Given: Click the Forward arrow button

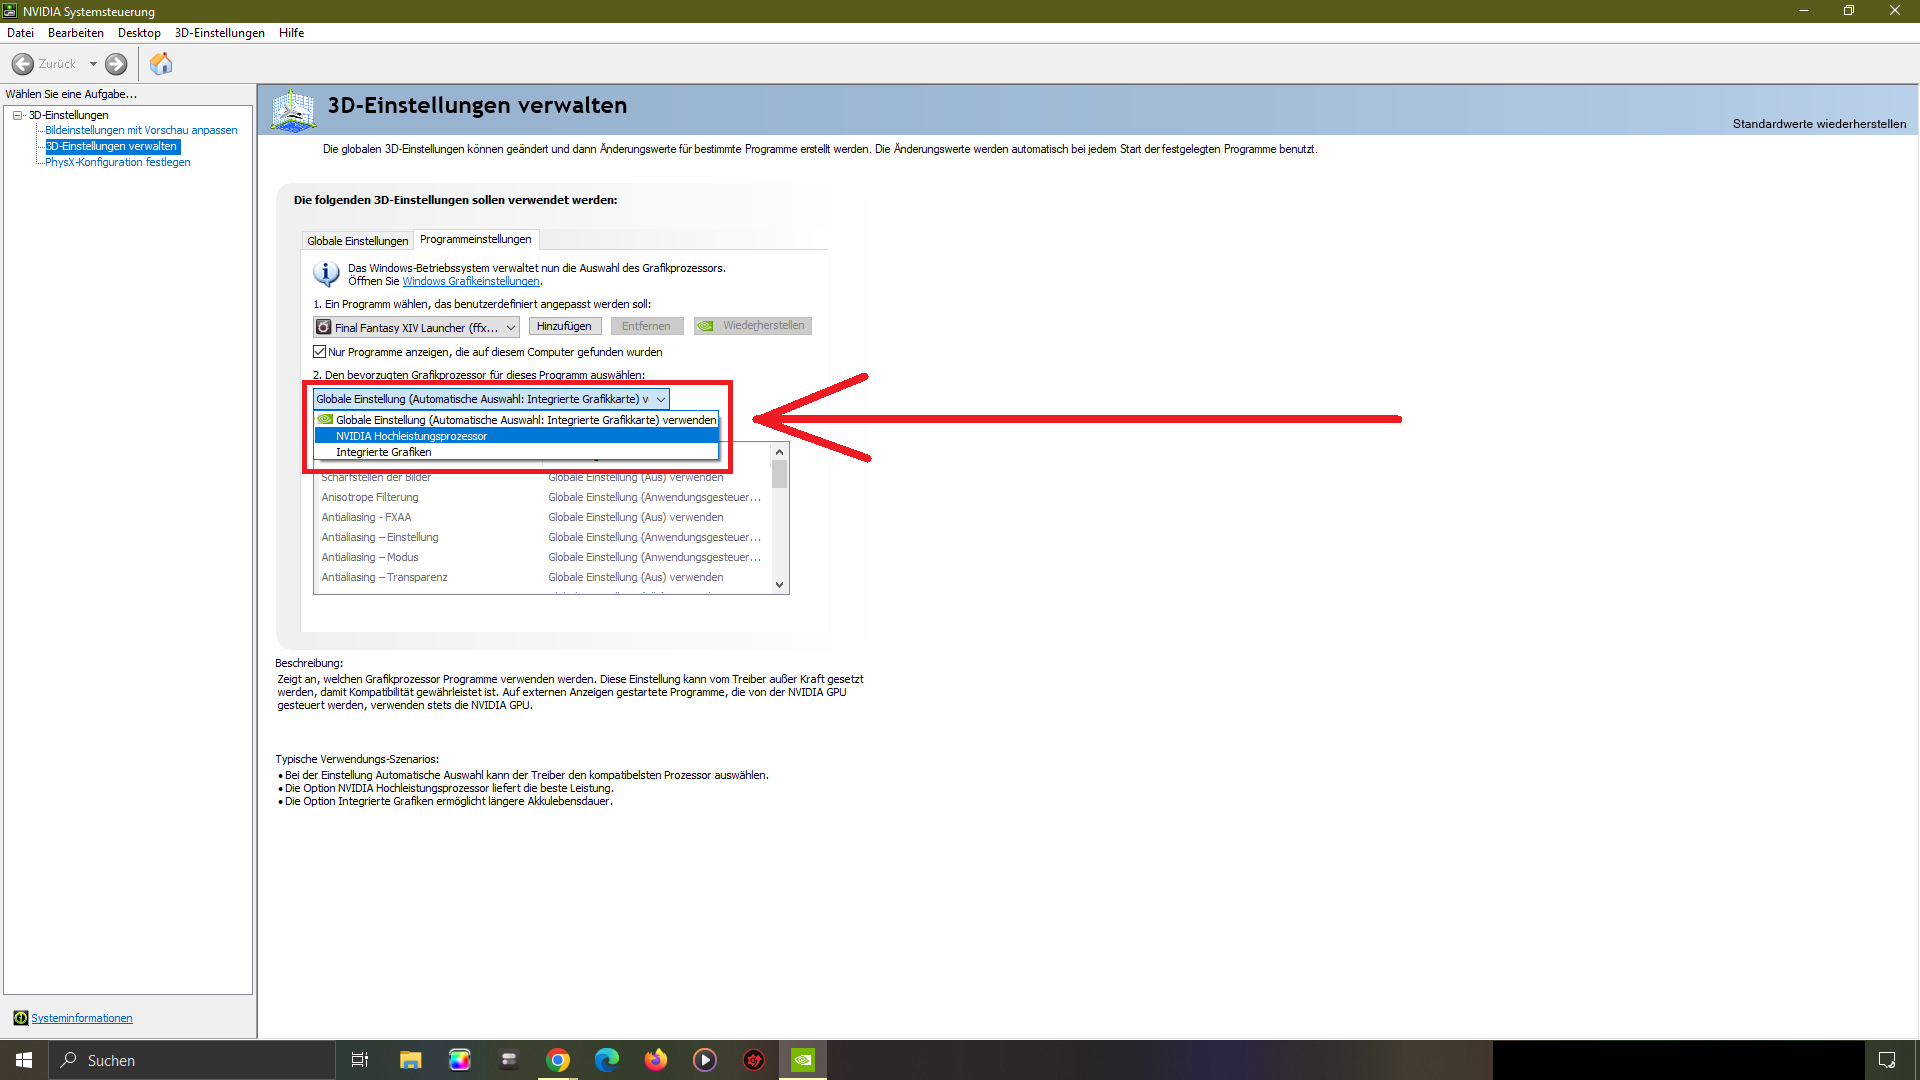Looking at the screenshot, I should tap(116, 64).
